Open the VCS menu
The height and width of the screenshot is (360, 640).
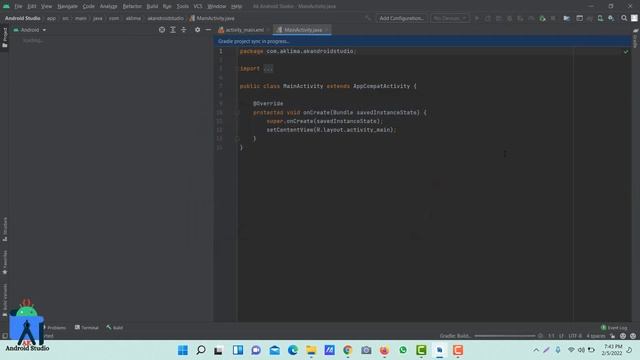198,6
